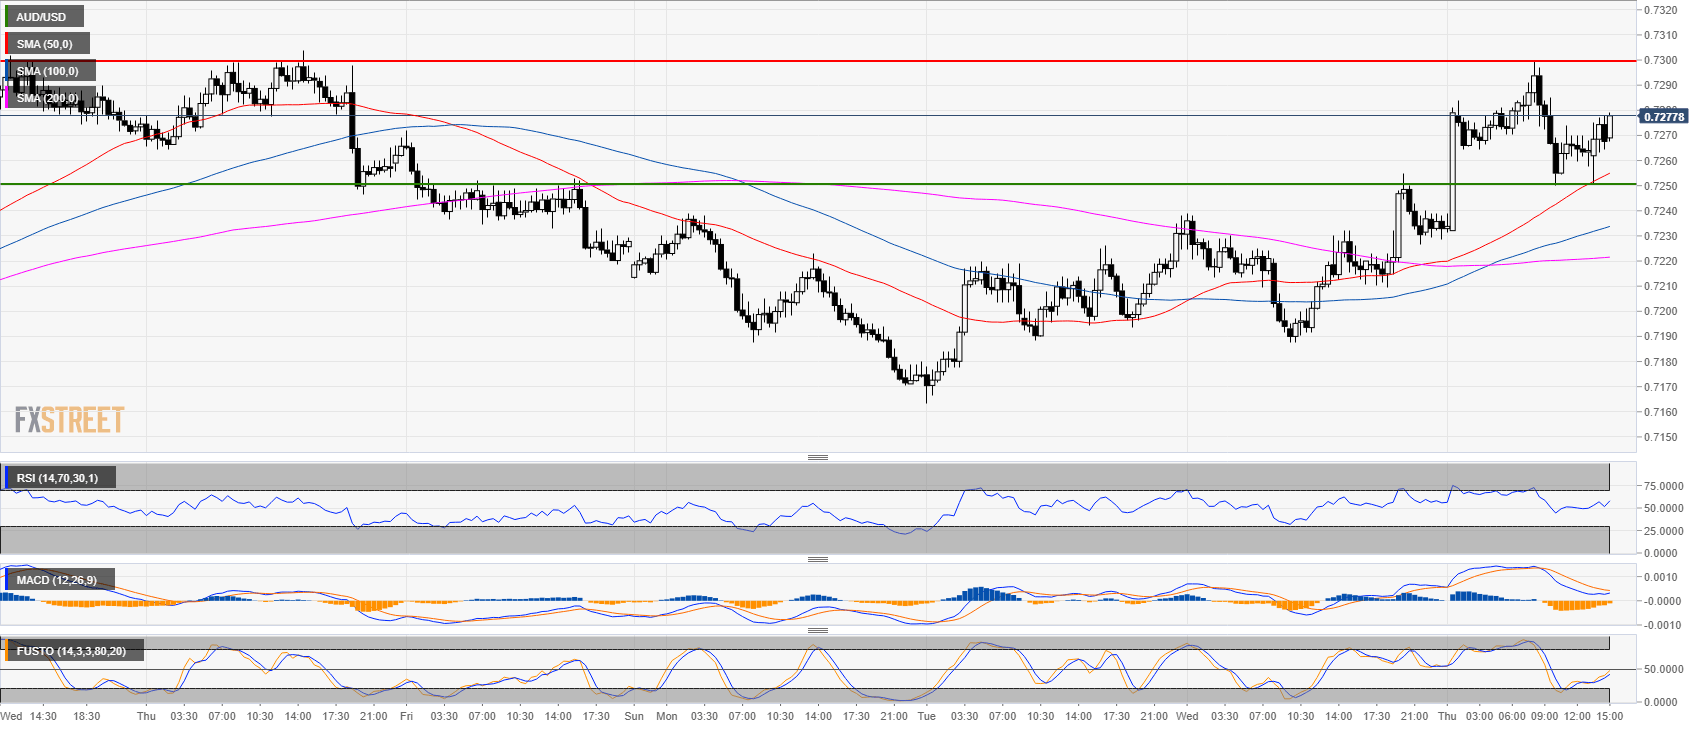Click the 'Fri' label on the time axis
This screenshot has width=1707, height=729.
click(x=406, y=716)
